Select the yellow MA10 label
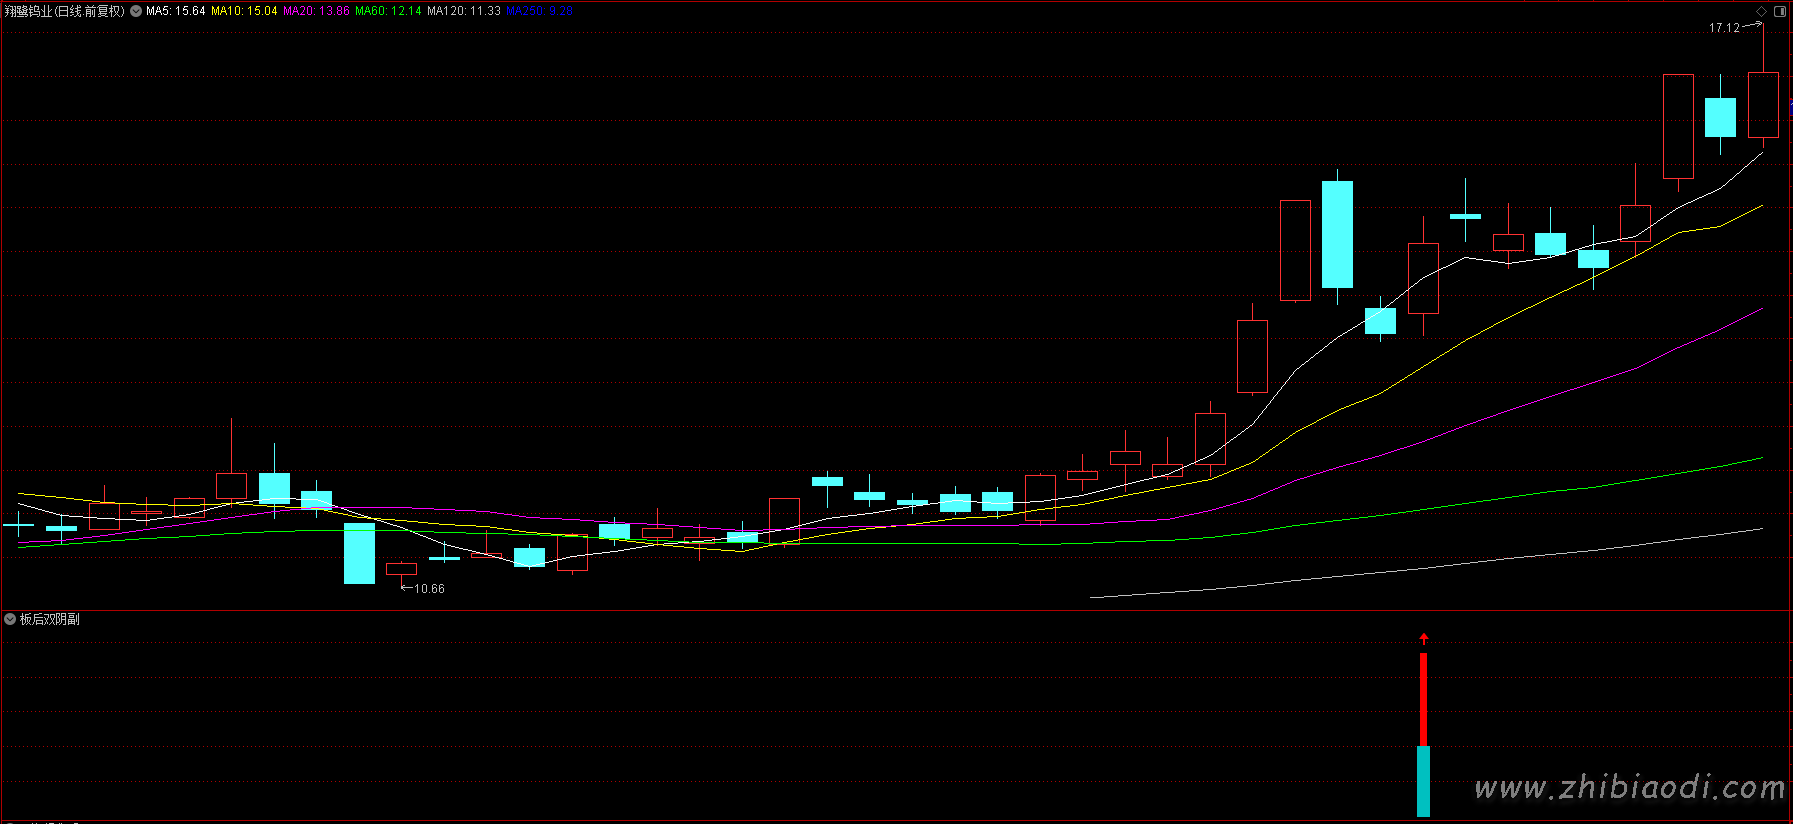The height and width of the screenshot is (824, 1793). [x=244, y=11]
